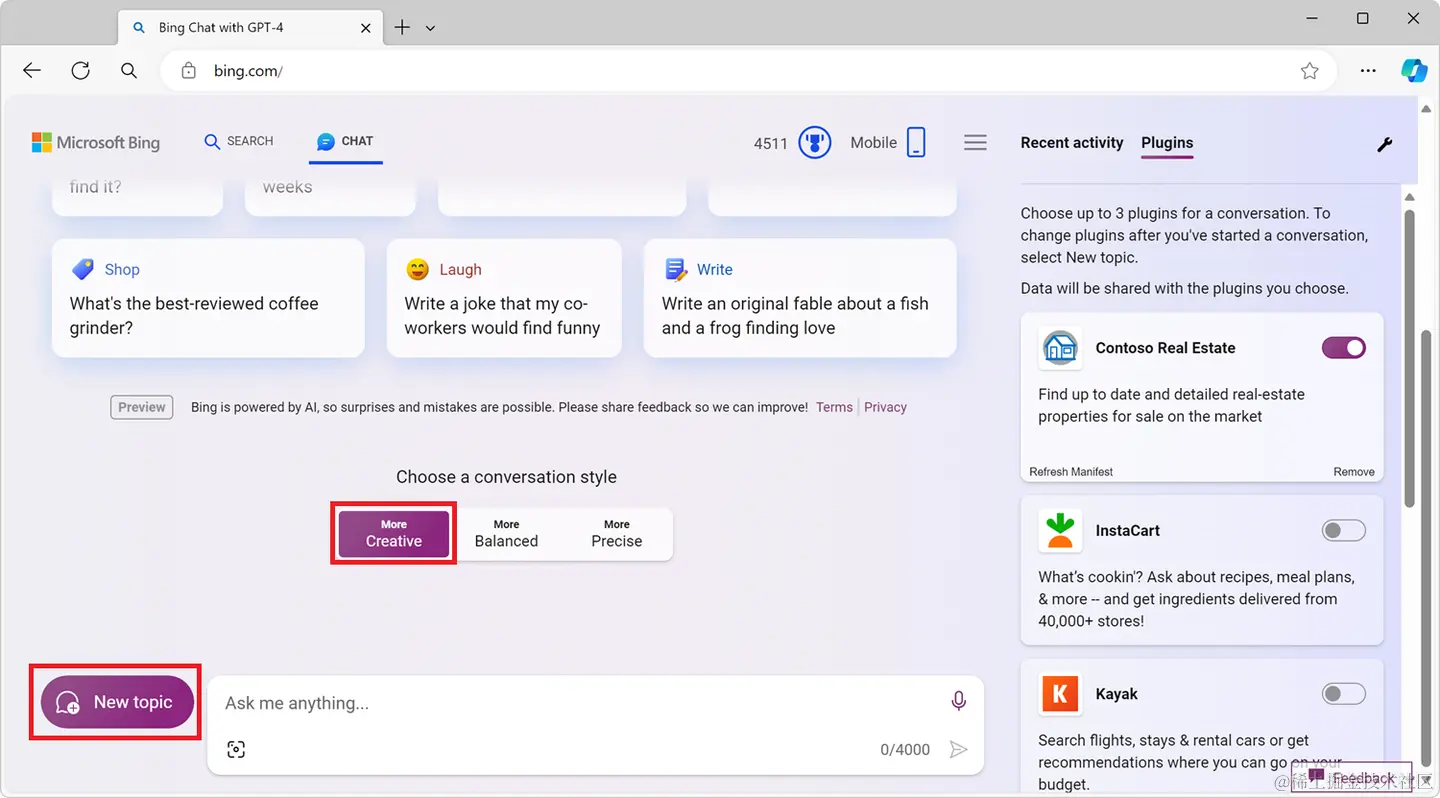Screen dimensions: 1440x798
Task: Choose the More Creative conversation style
Action: click(394, 534)
